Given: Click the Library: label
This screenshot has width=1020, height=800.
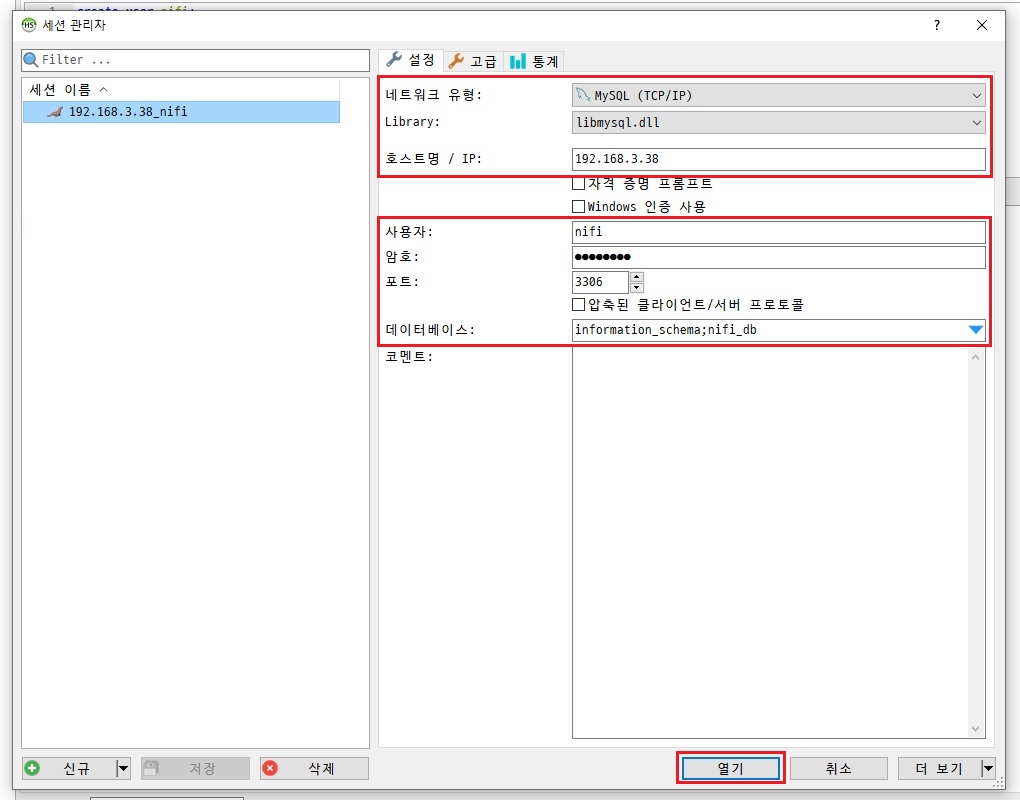Looking at the screenshot, I should 413,122.
